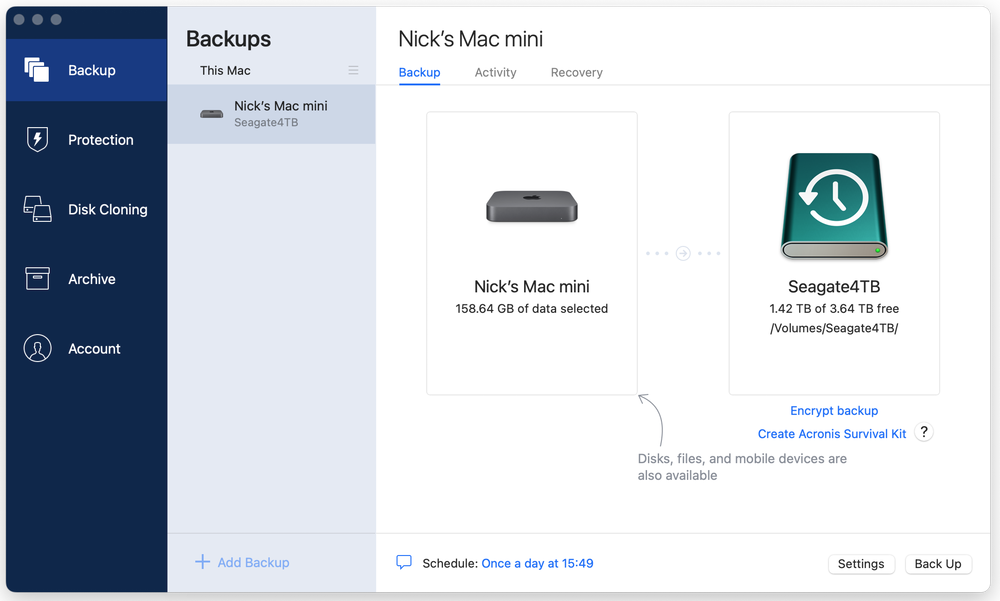Screen dimensions: 1000x601
Task: Open the This Mac list options menu
Action: [x=353, y=70]
